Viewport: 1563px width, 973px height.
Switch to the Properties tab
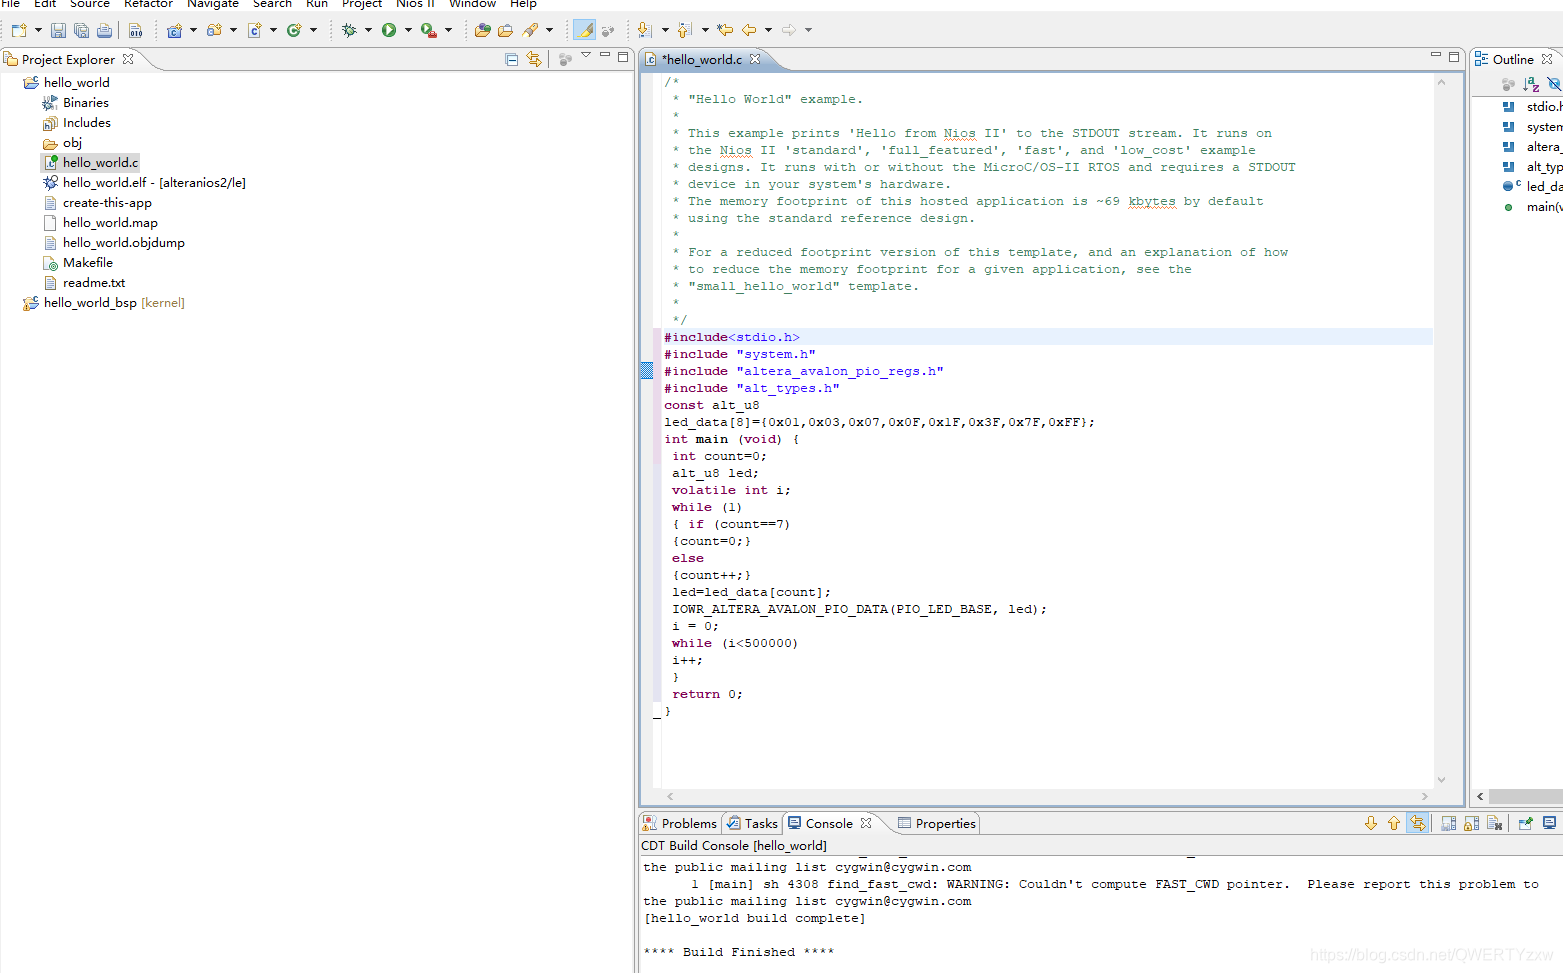(937, 823)
